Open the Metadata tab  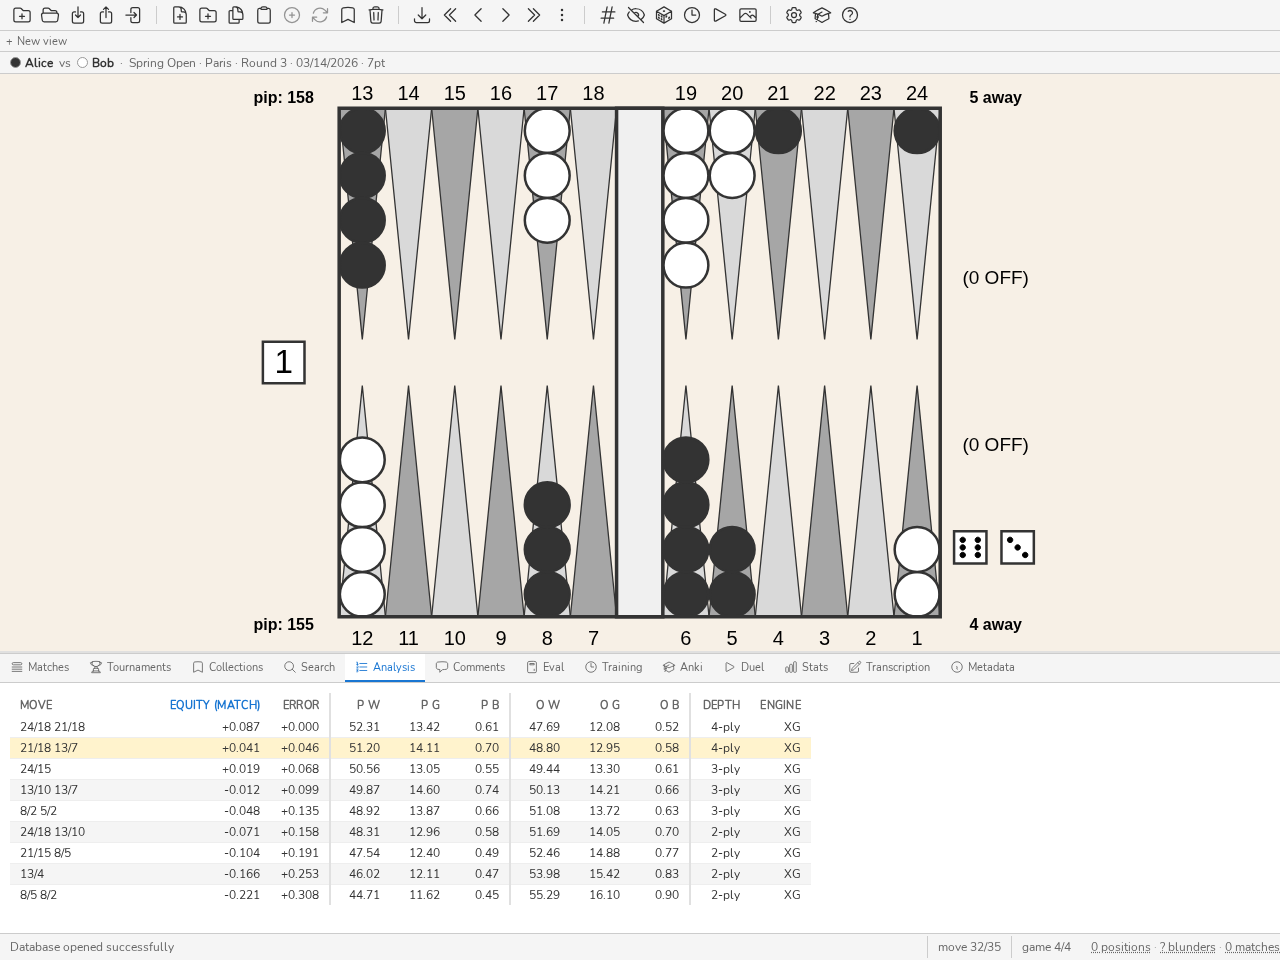pyautogui.click(x=982, y=667)
